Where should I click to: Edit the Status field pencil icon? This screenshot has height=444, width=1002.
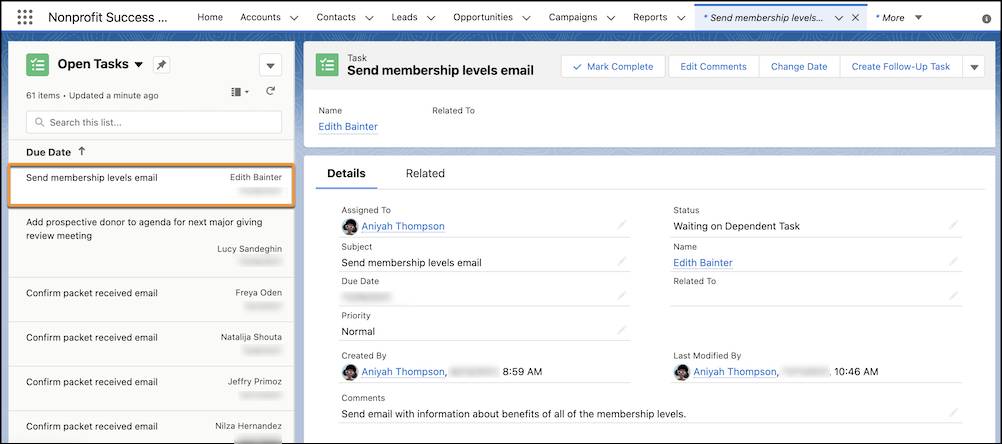[x=953, y=225]
